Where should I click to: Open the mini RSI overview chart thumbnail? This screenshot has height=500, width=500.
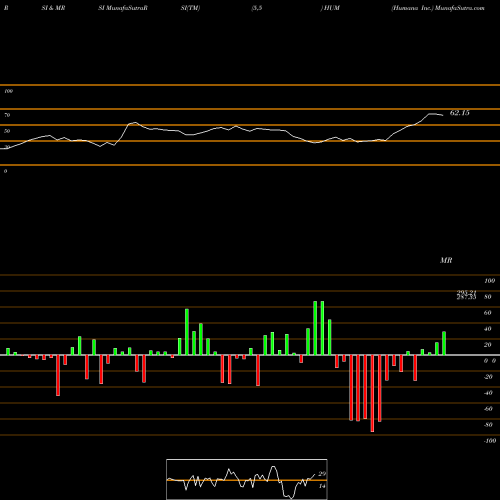247,479
